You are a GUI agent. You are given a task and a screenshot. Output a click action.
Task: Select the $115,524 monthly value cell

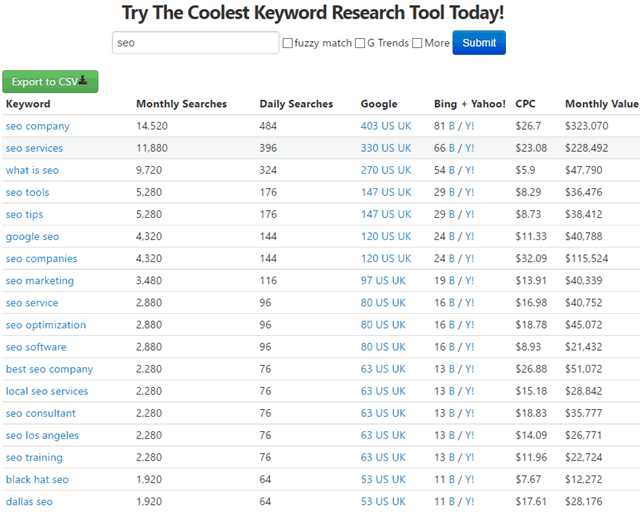pyautogui.click(x=587, y=258)
